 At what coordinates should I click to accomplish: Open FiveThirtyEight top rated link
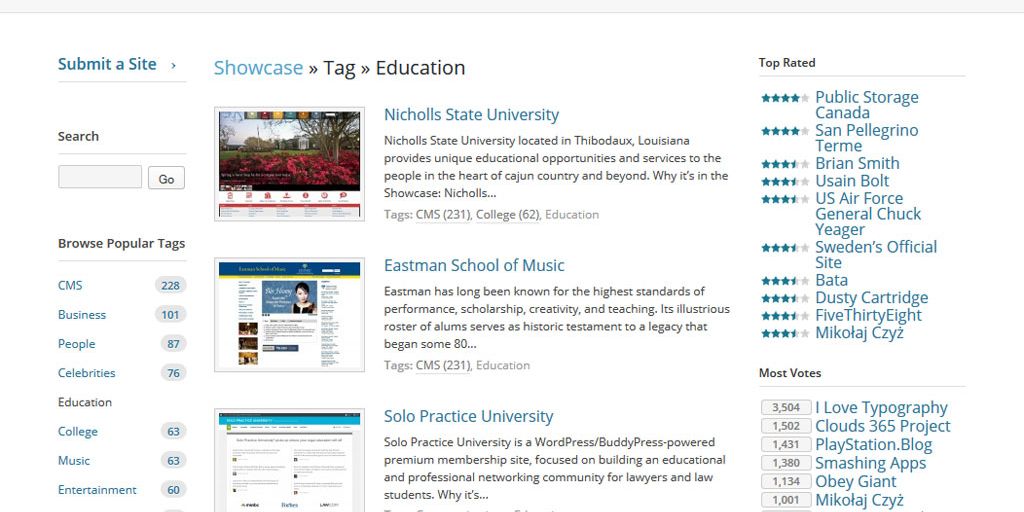point(869,315)
